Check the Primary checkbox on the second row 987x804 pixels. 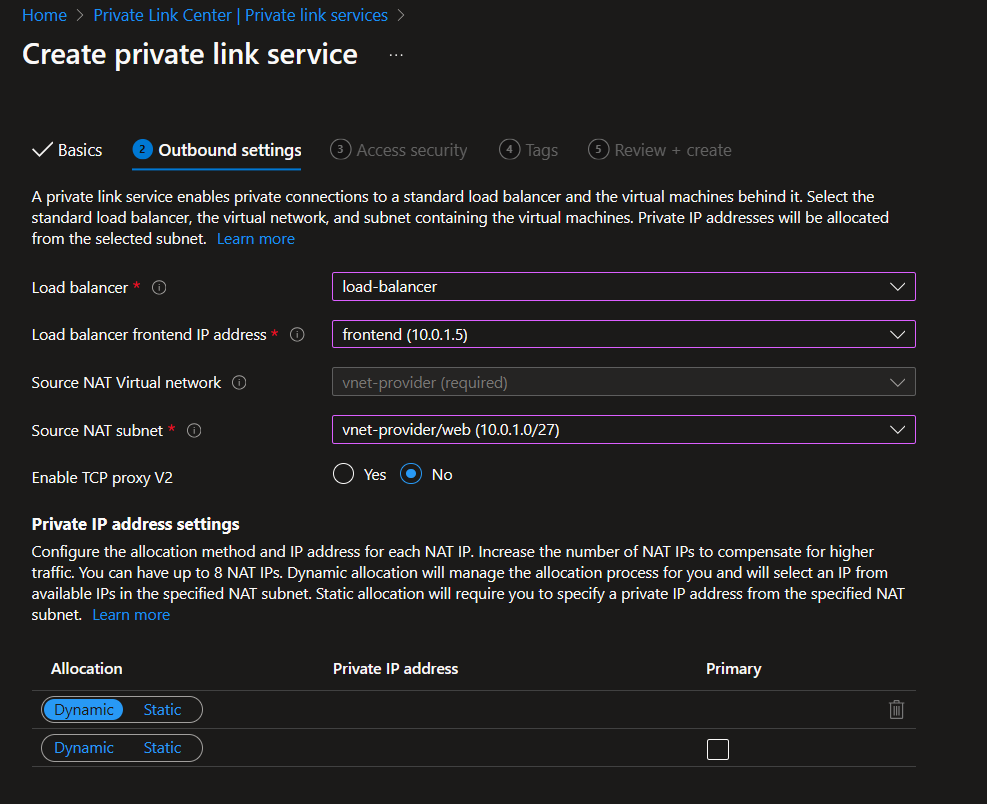click(x=717, y=747)
